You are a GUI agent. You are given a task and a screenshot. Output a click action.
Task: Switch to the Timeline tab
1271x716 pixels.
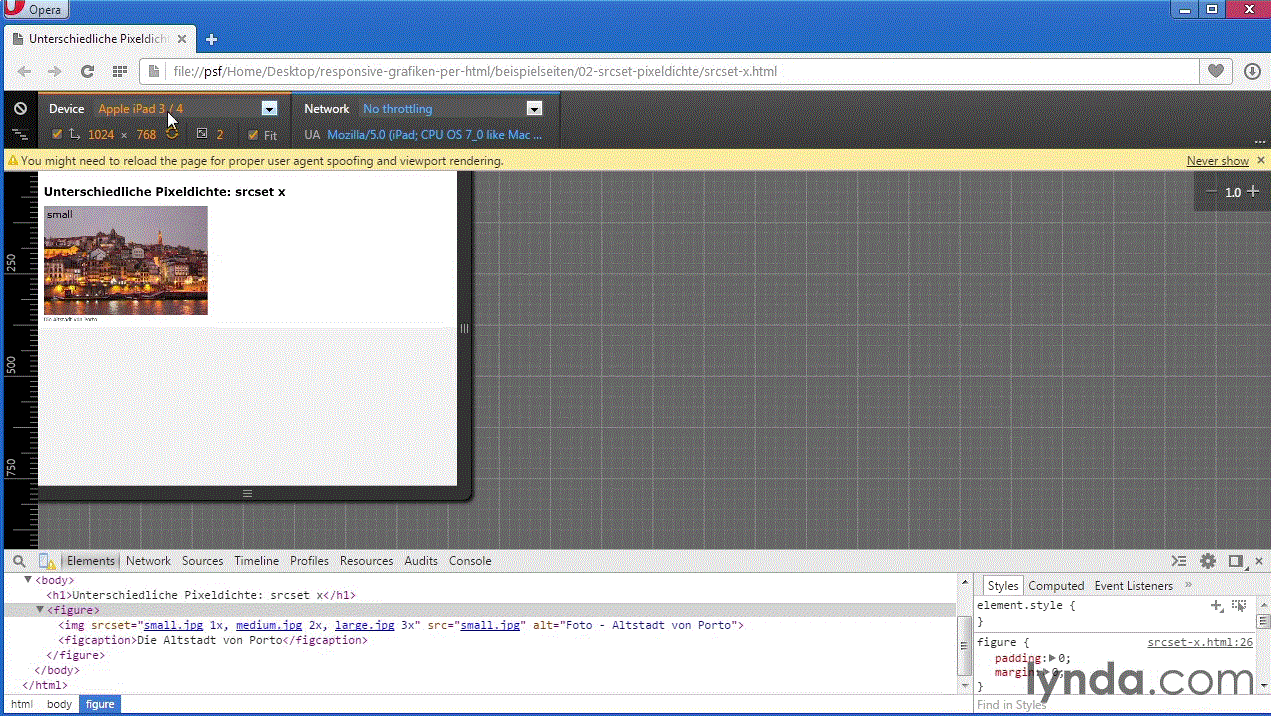click(257, 561)
